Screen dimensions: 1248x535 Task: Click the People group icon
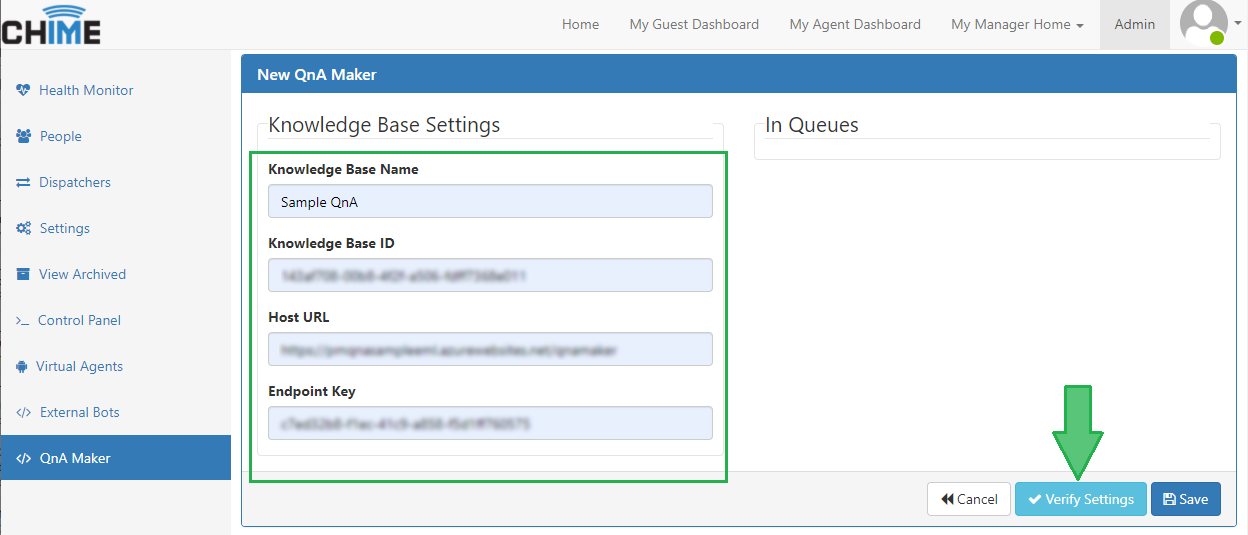(24, 136)
